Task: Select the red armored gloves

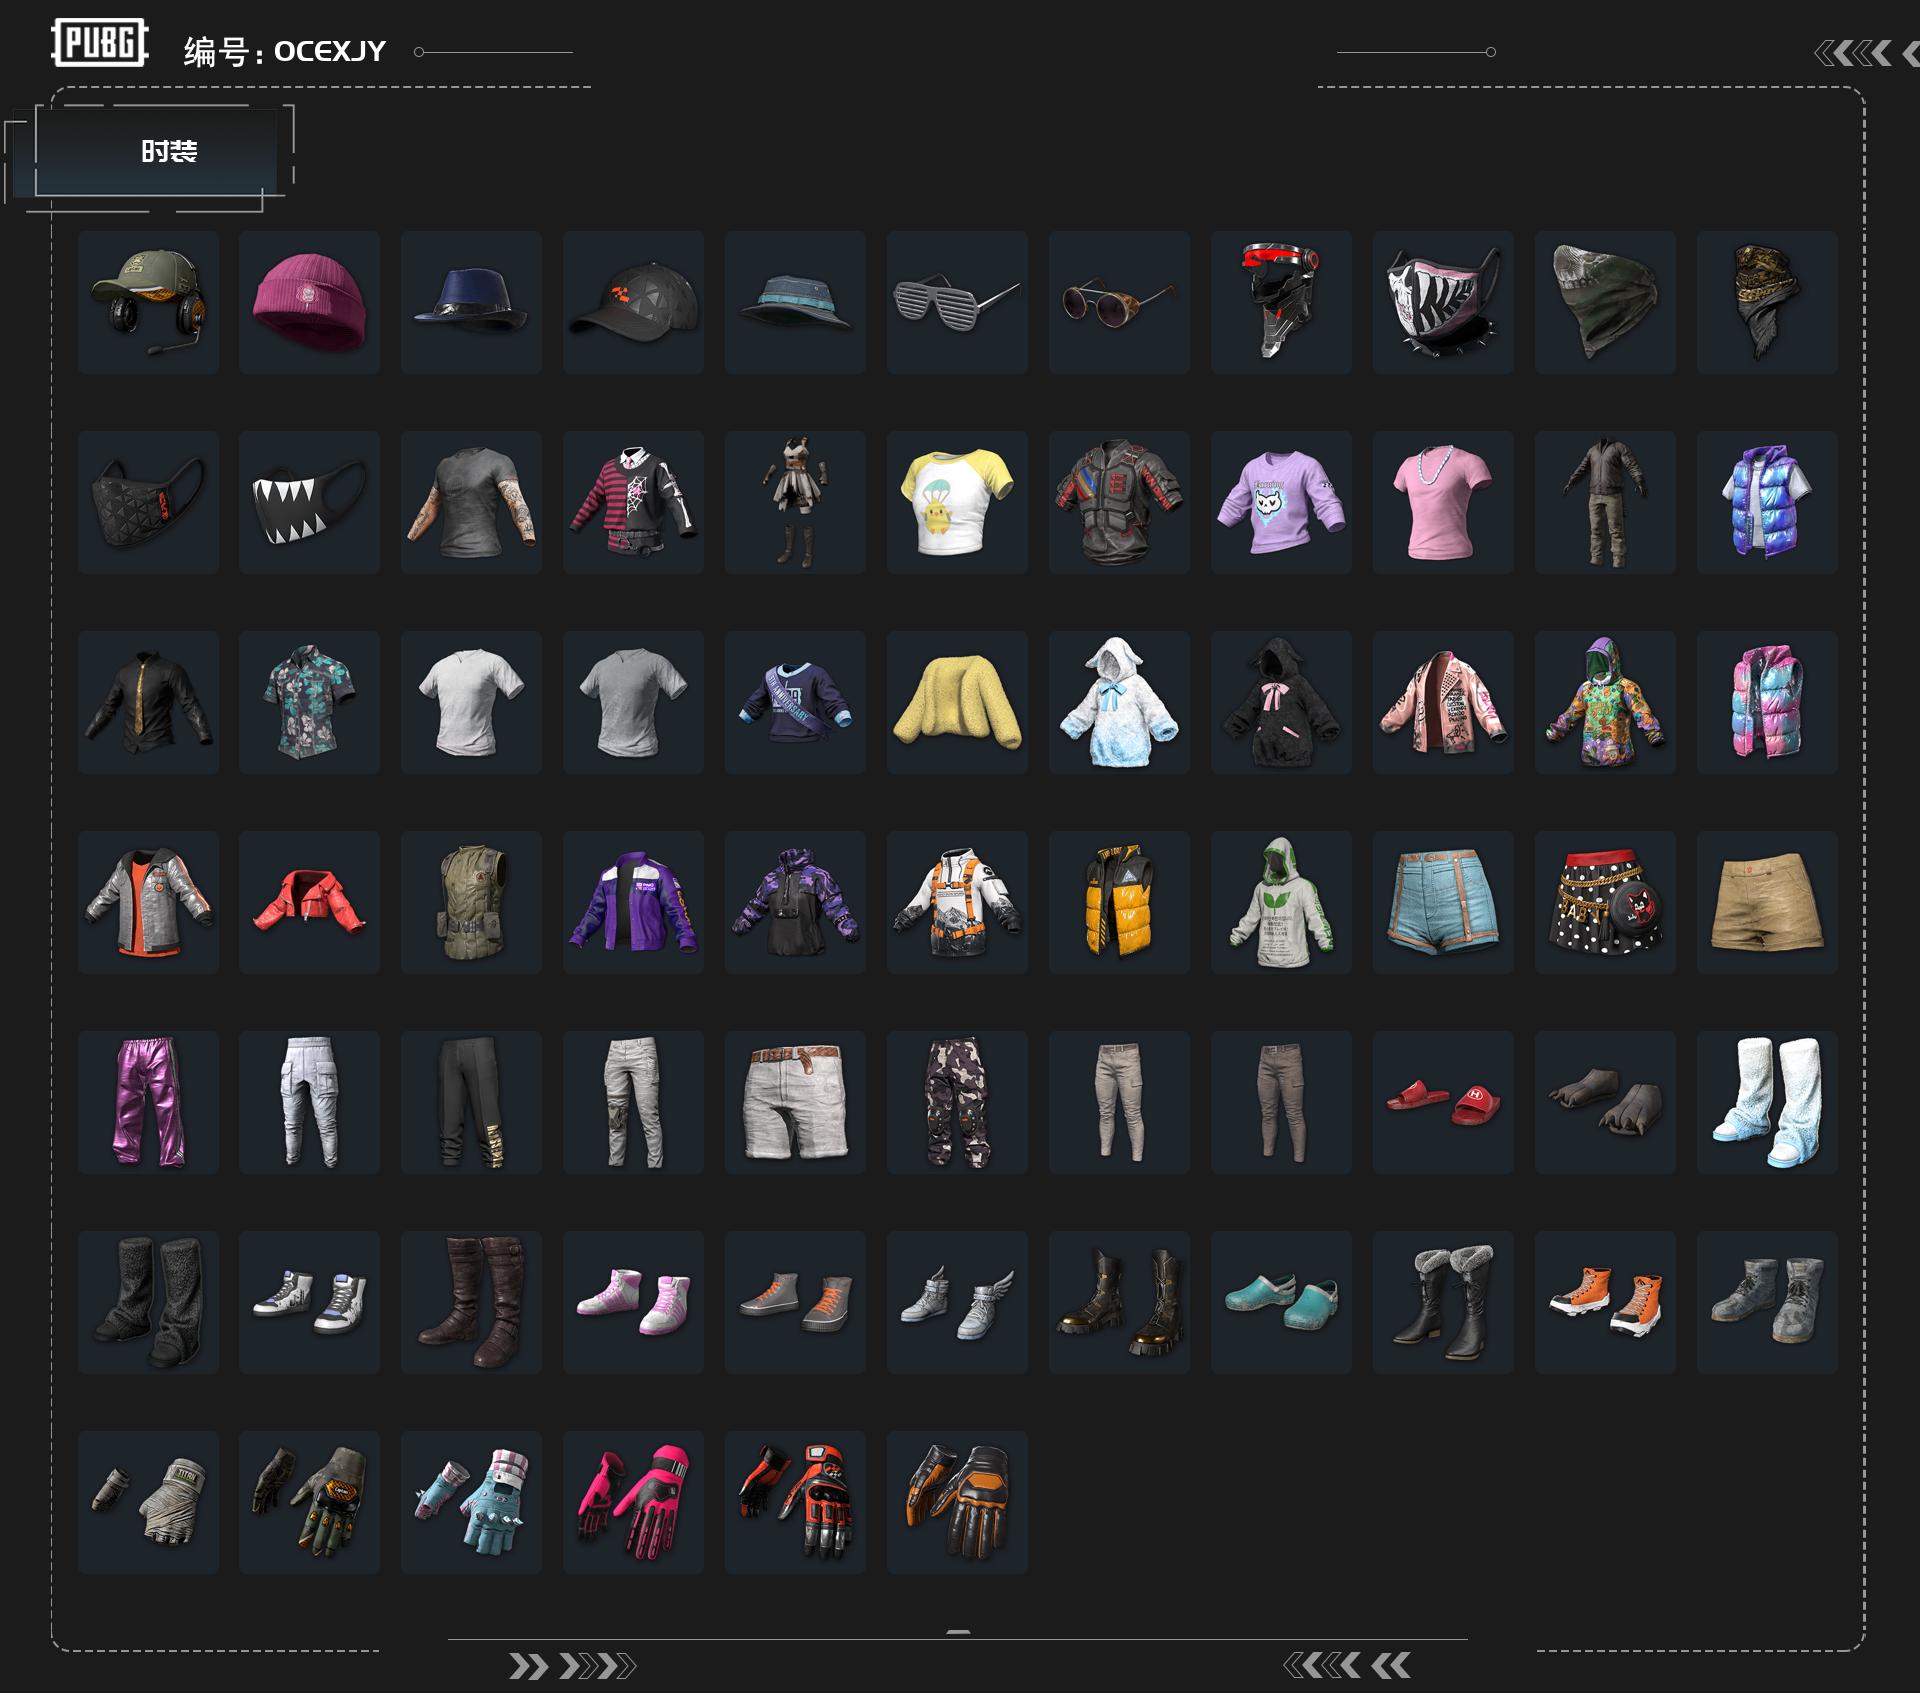Action: pyautogui.click(x=796, y=1503)
